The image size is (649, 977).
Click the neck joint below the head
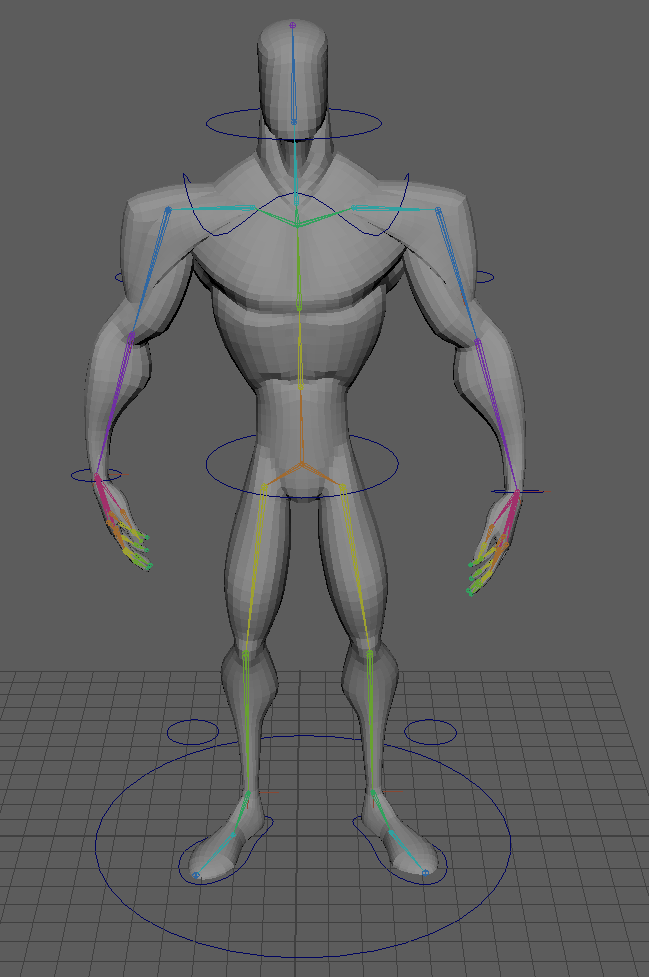pos(295,121)
